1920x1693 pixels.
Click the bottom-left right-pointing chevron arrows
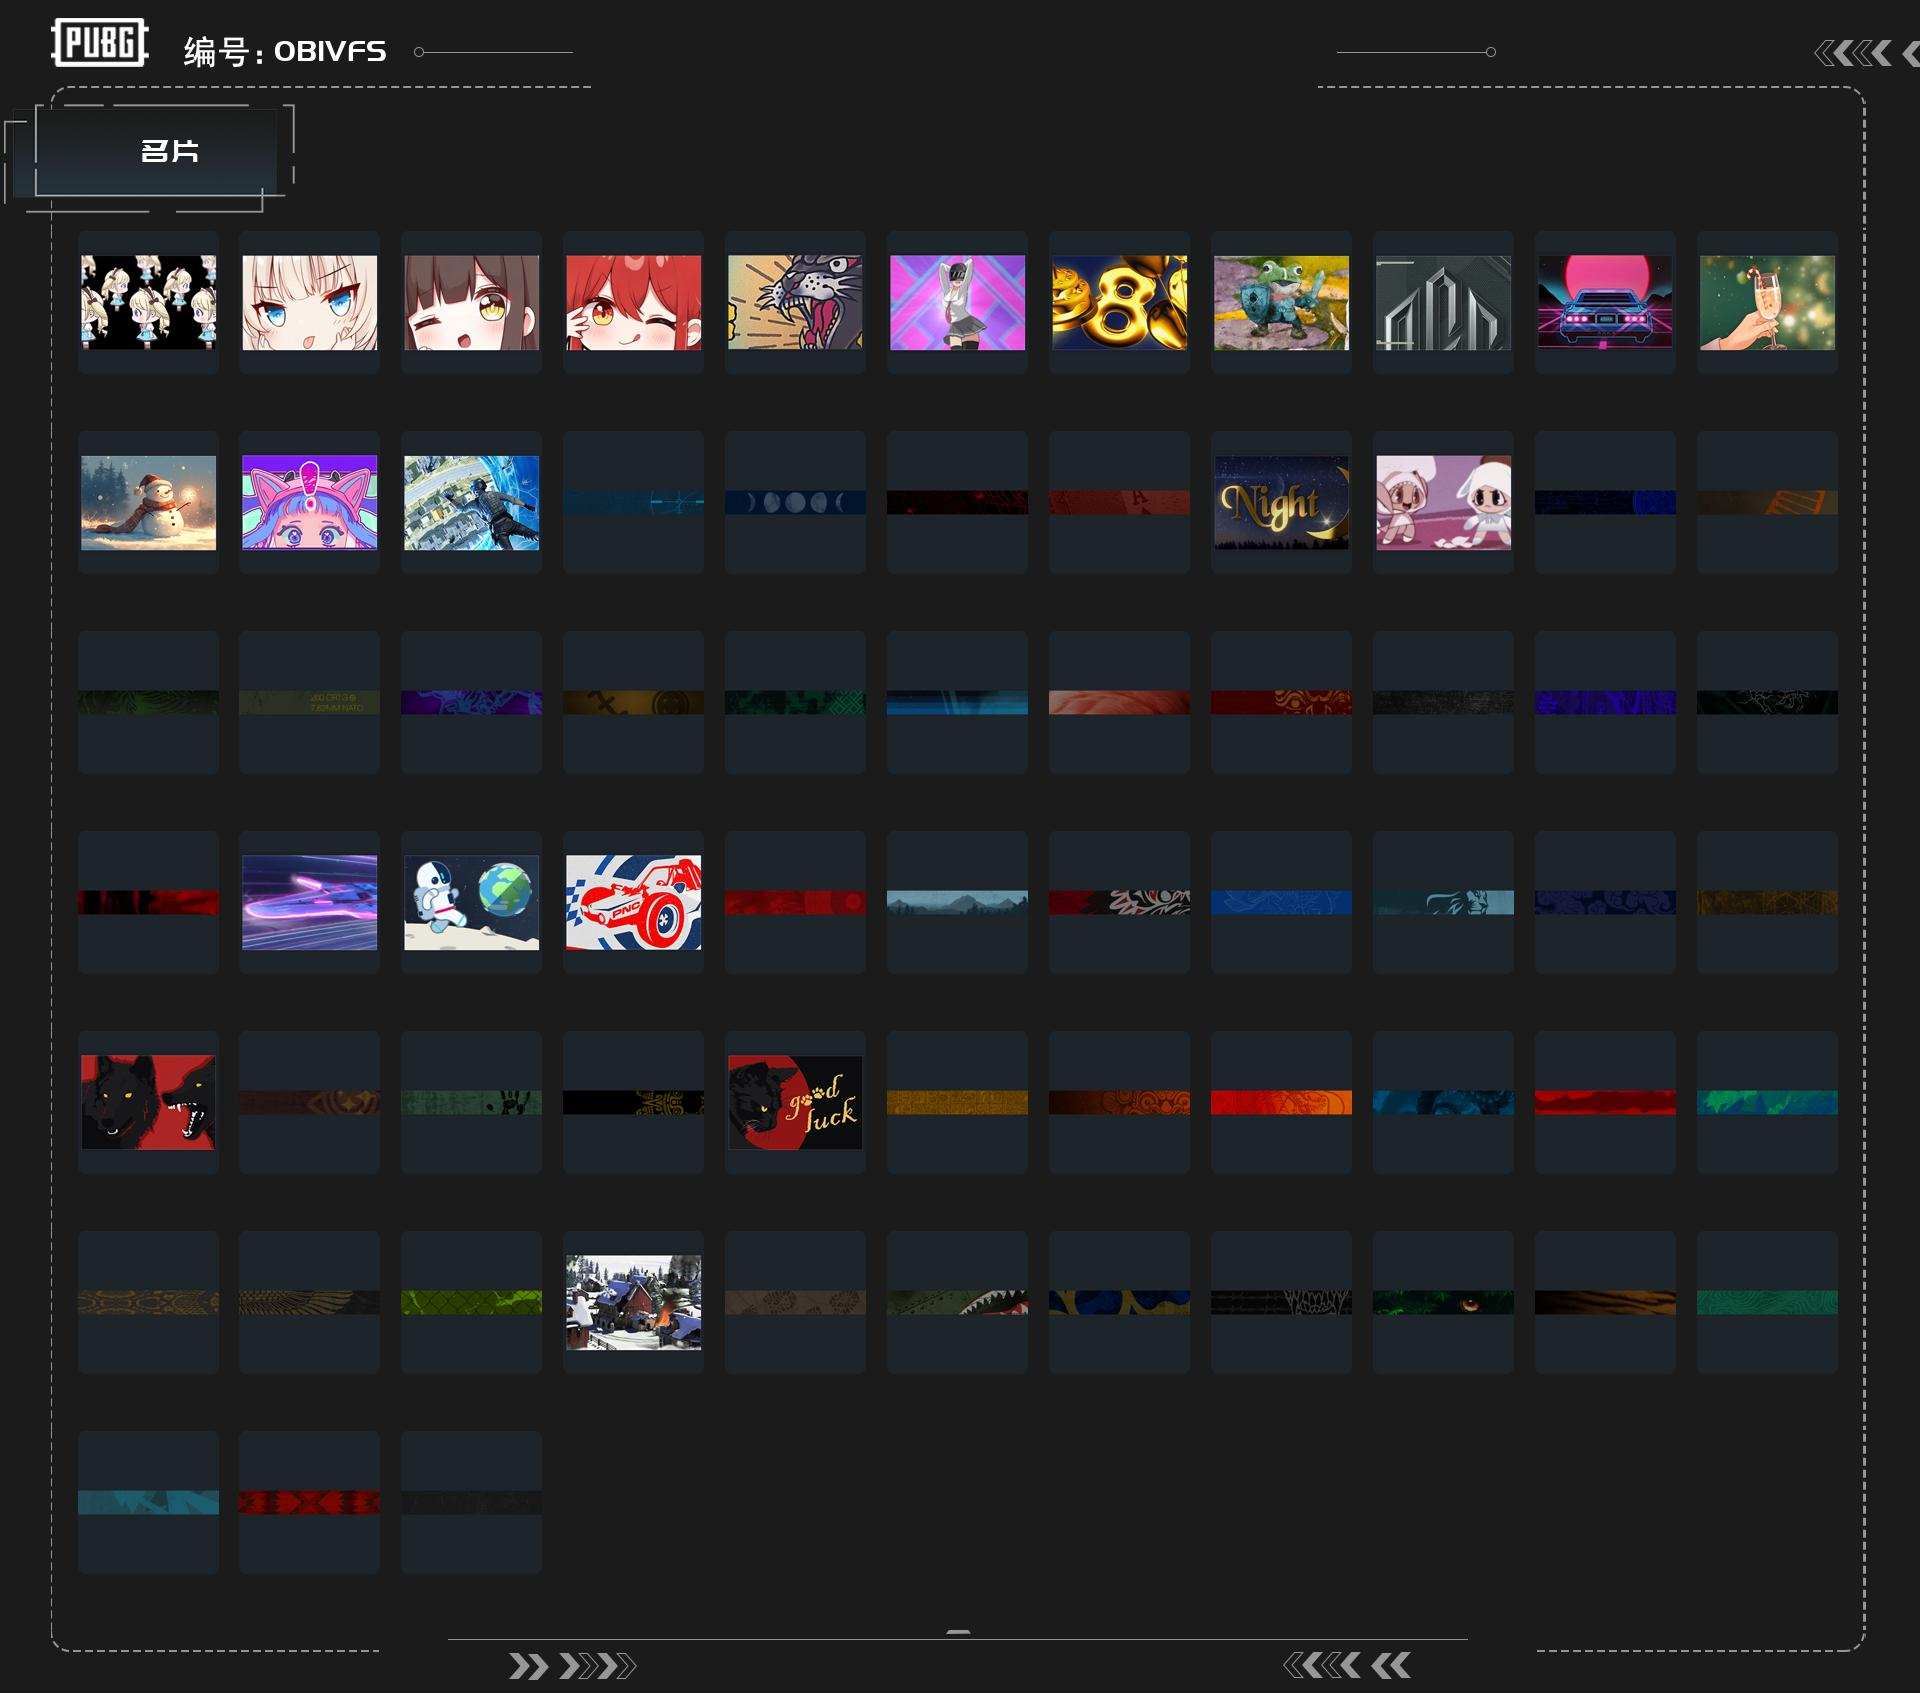tap(571, 1666)
